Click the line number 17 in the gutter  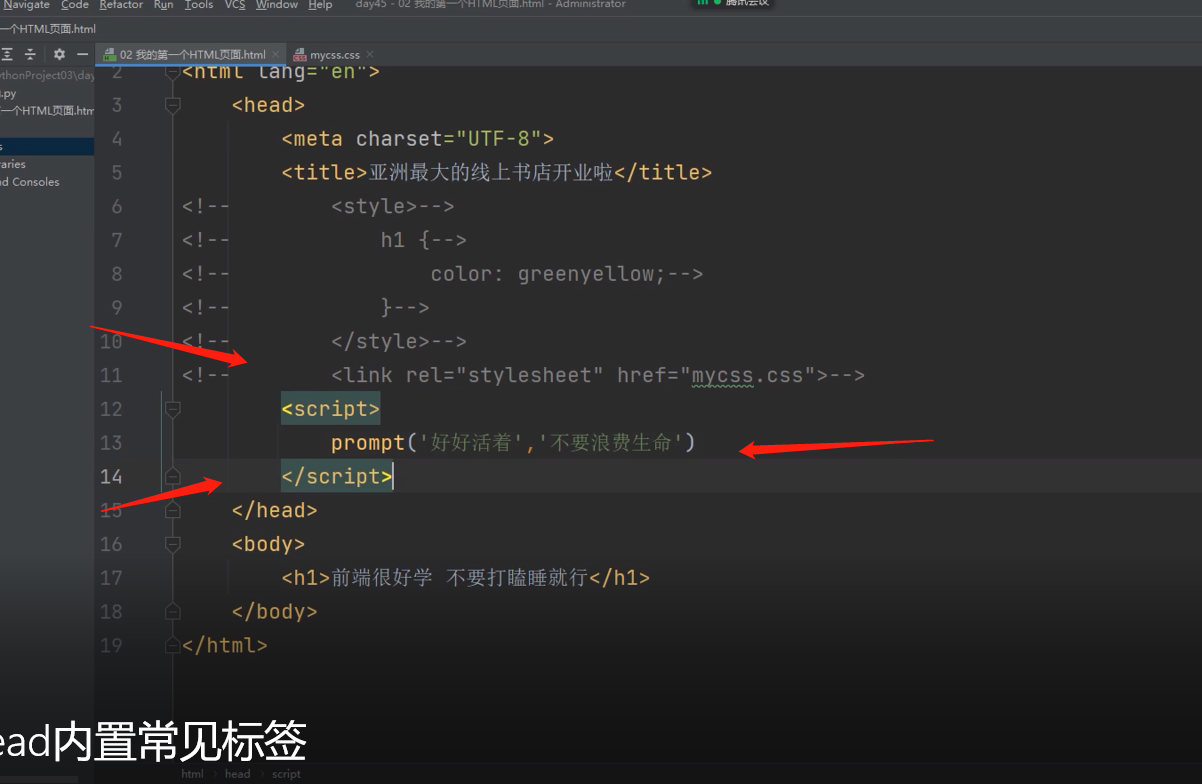tap(111, 577)
